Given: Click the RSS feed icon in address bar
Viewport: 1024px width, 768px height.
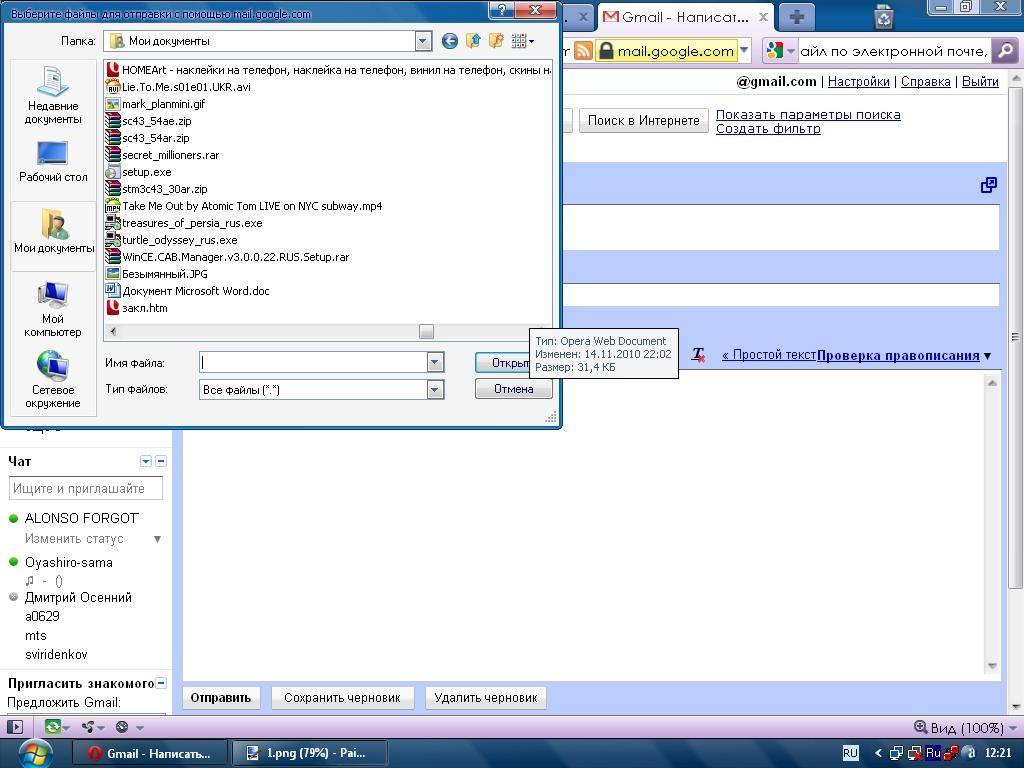Looking at the screenshot, I should pos(583,51).
